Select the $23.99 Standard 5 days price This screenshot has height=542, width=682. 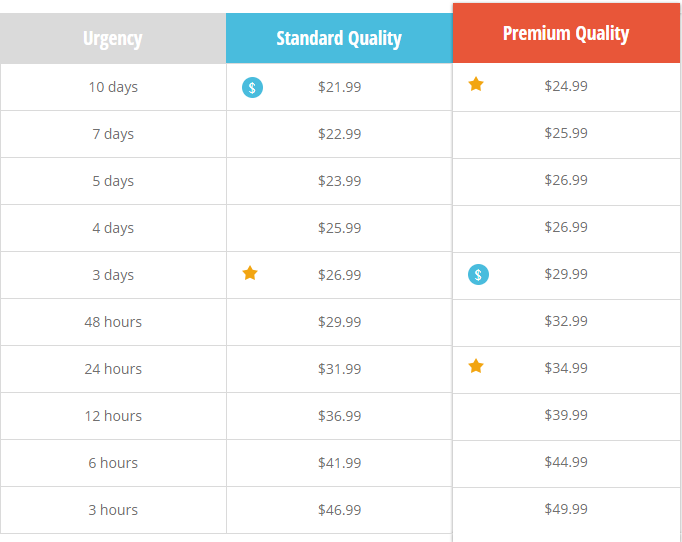339,181
